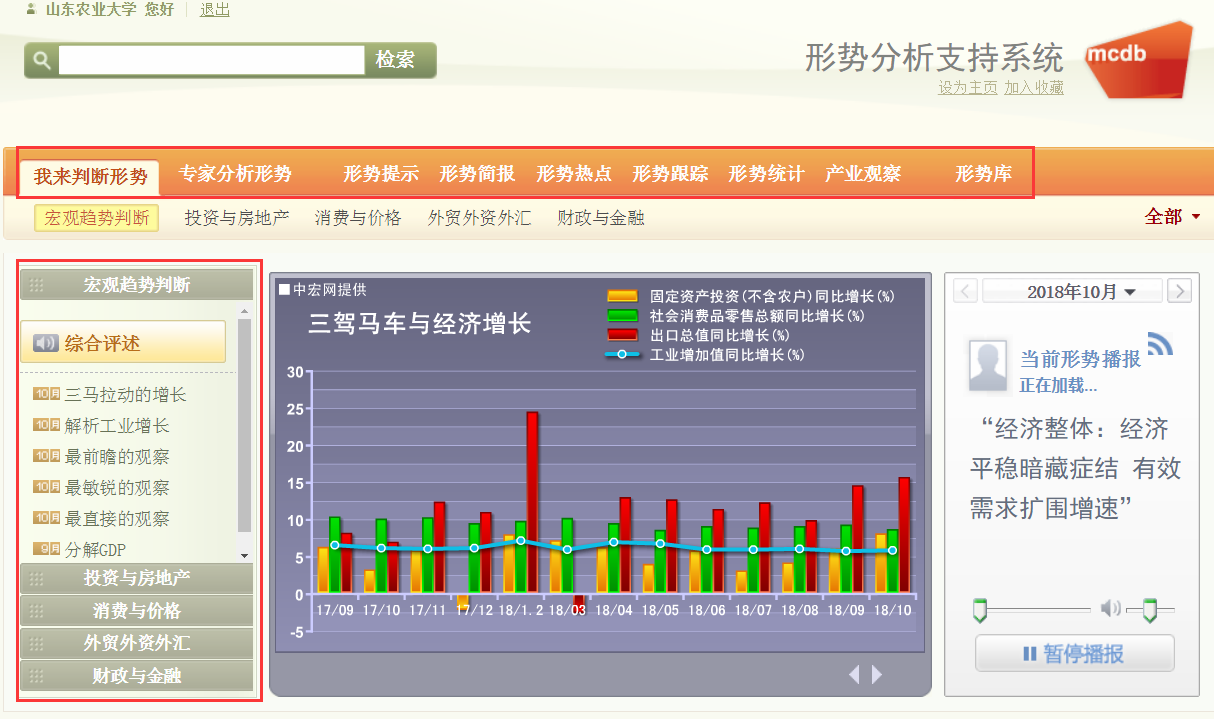Screen dimensions: 1214x719
Task: Open the 2018年10月 date dropdown
Action: (x=1072, y=292)
